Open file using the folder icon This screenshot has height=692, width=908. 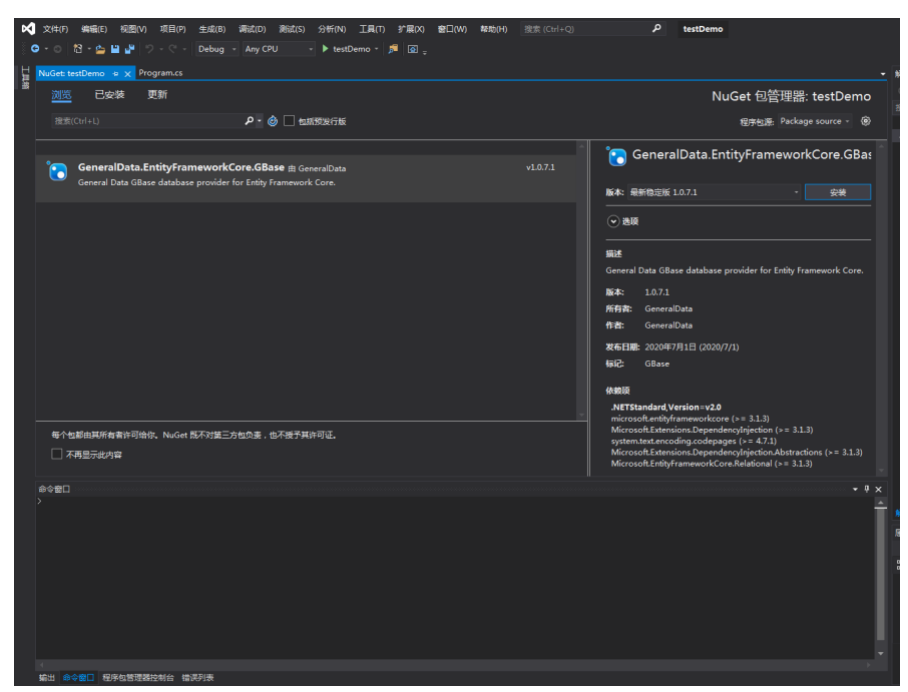[x=100, y=49]
